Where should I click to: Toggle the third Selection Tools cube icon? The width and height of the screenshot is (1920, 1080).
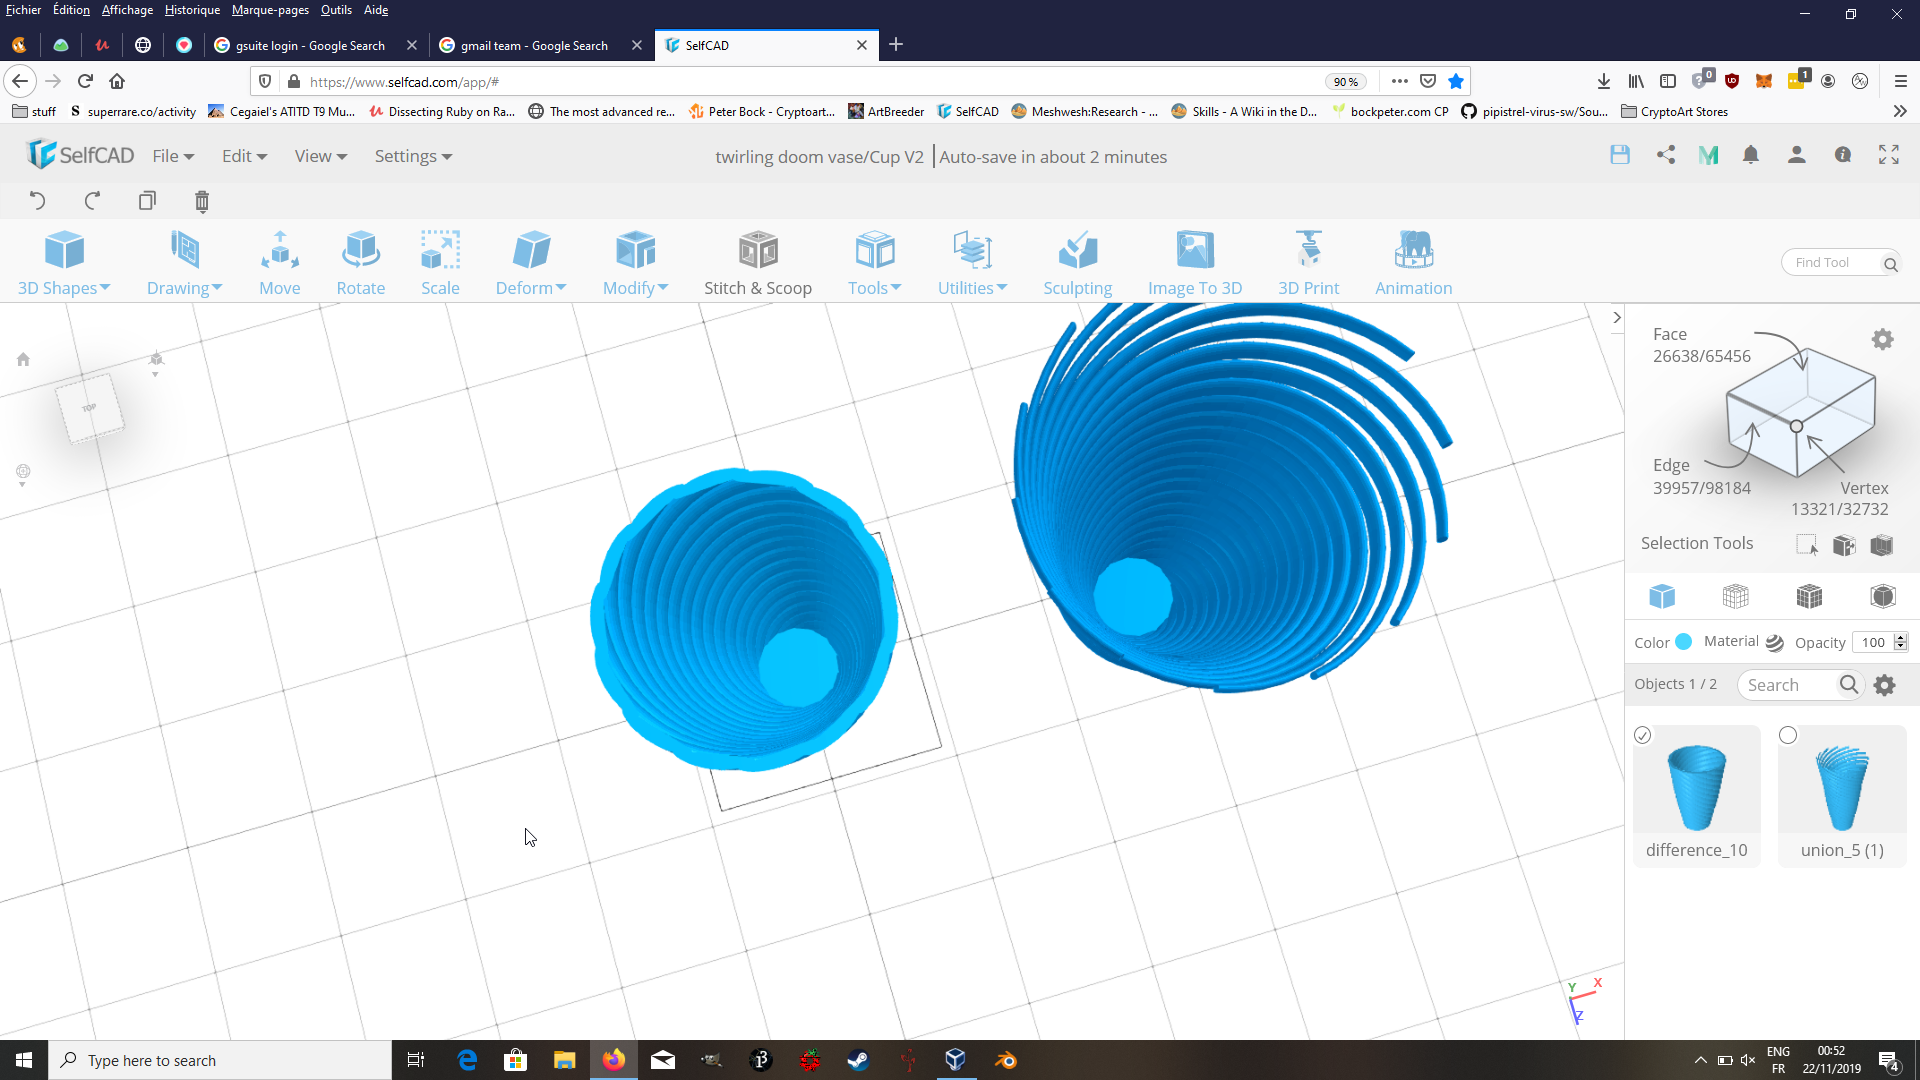(1882, 545)
